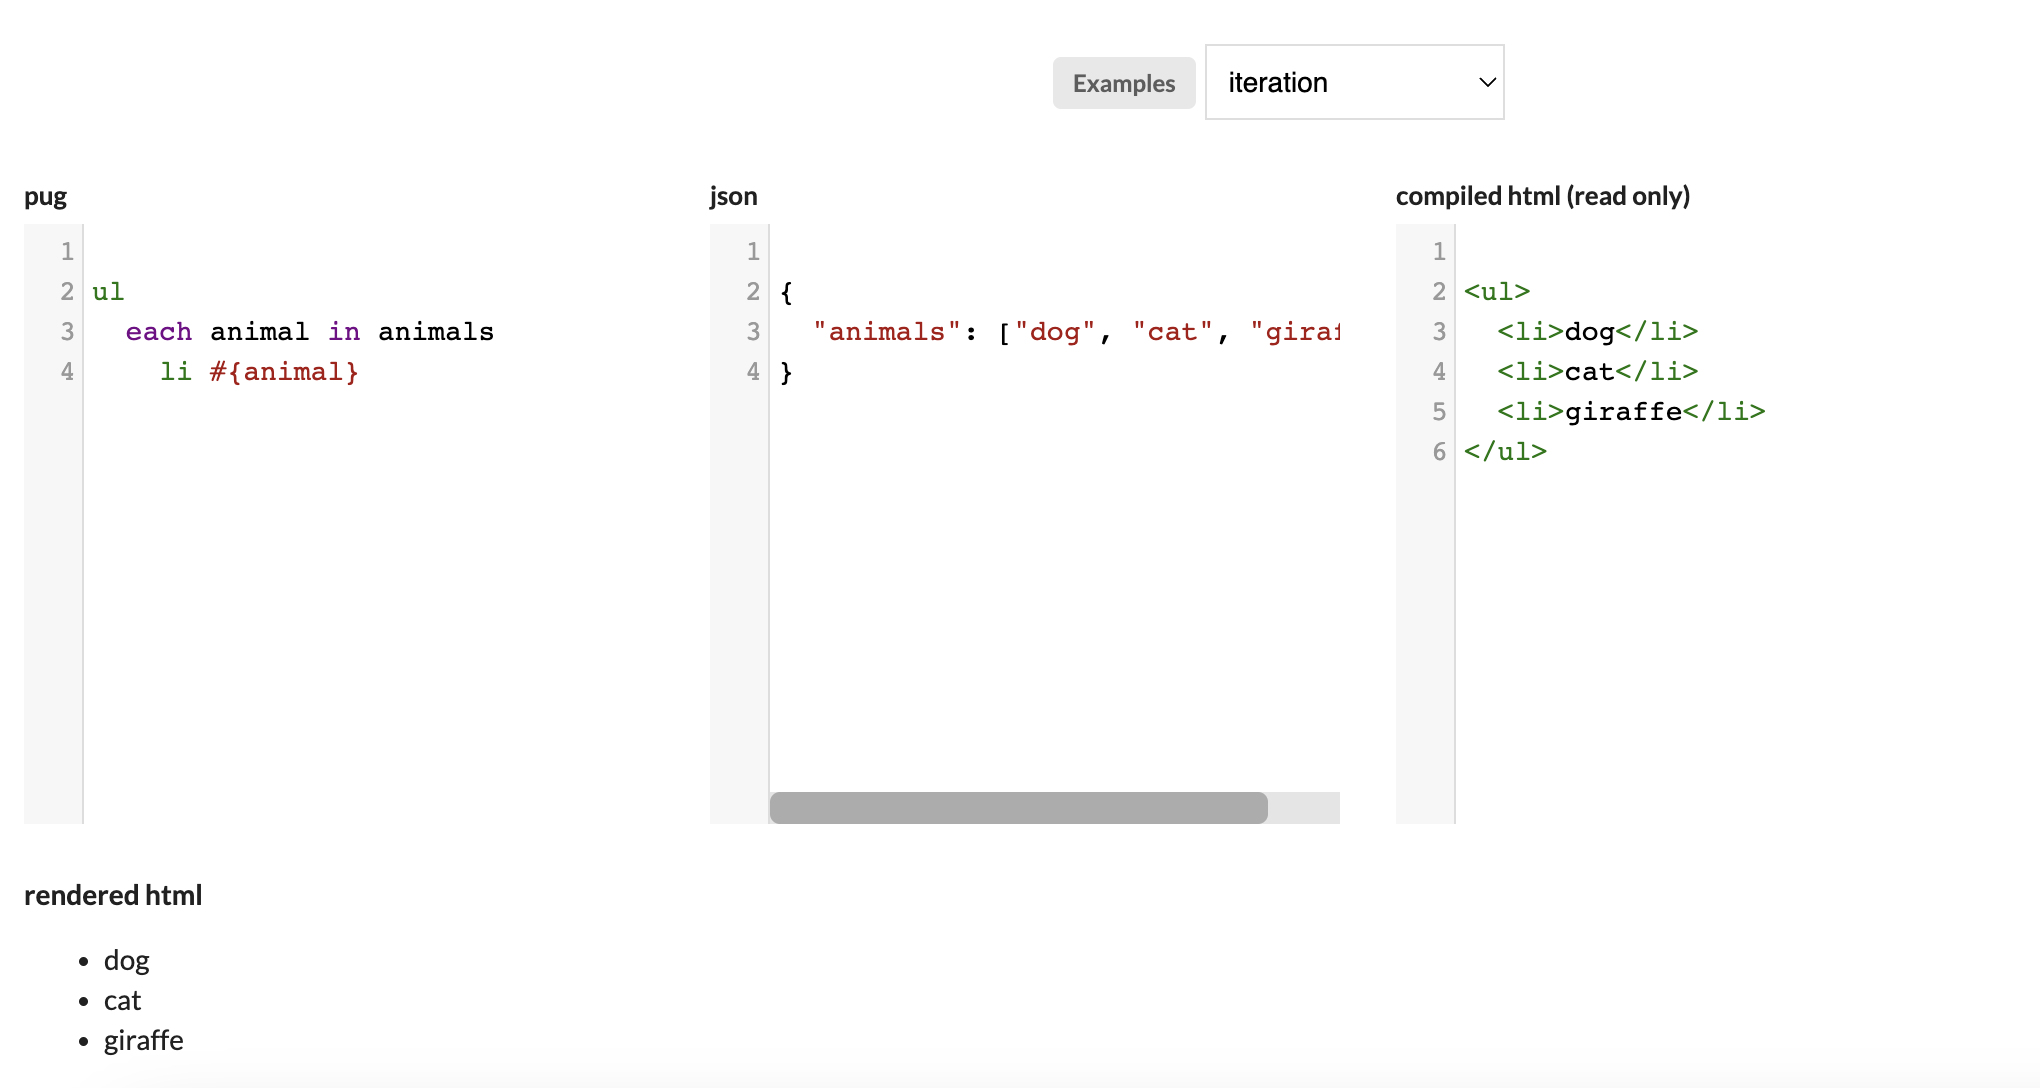This screenshot has width=2040, height=1088.
Task: Click empty area of pug editor
Action: coord(380,600)
